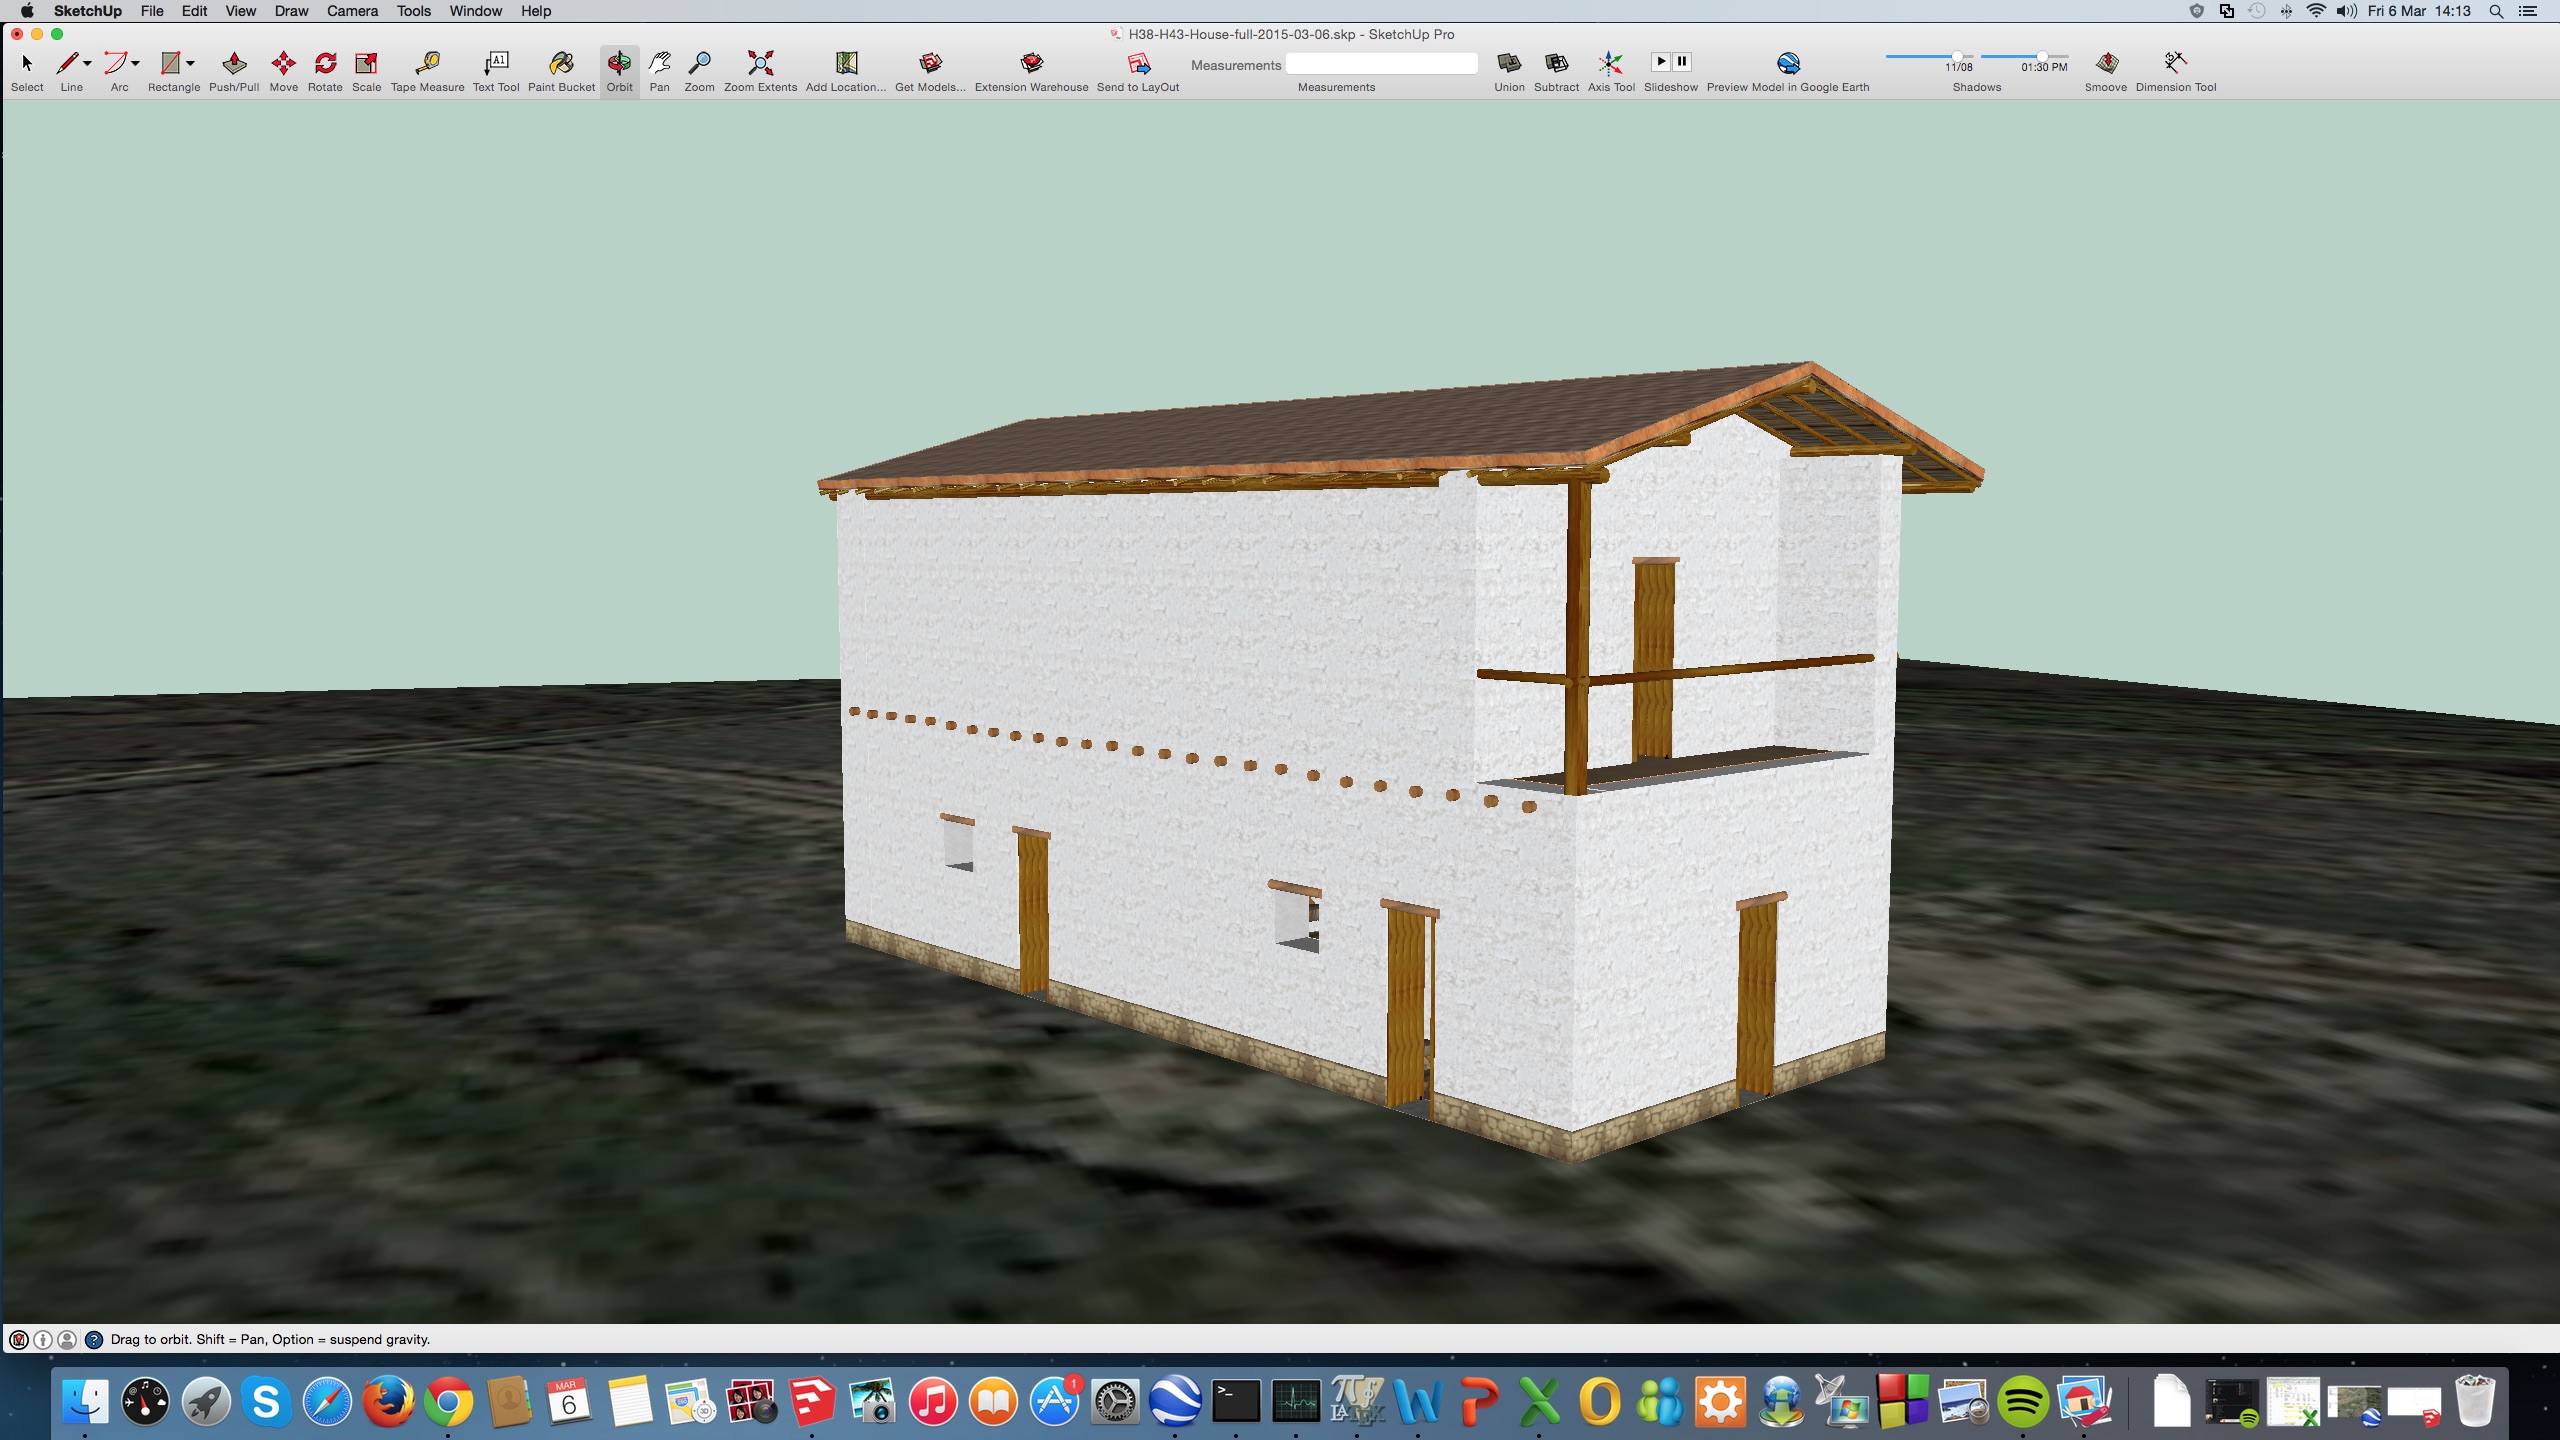Click the Zoom Extents icon
This screenshot has width=2560, height=1440.
point(760,64)
